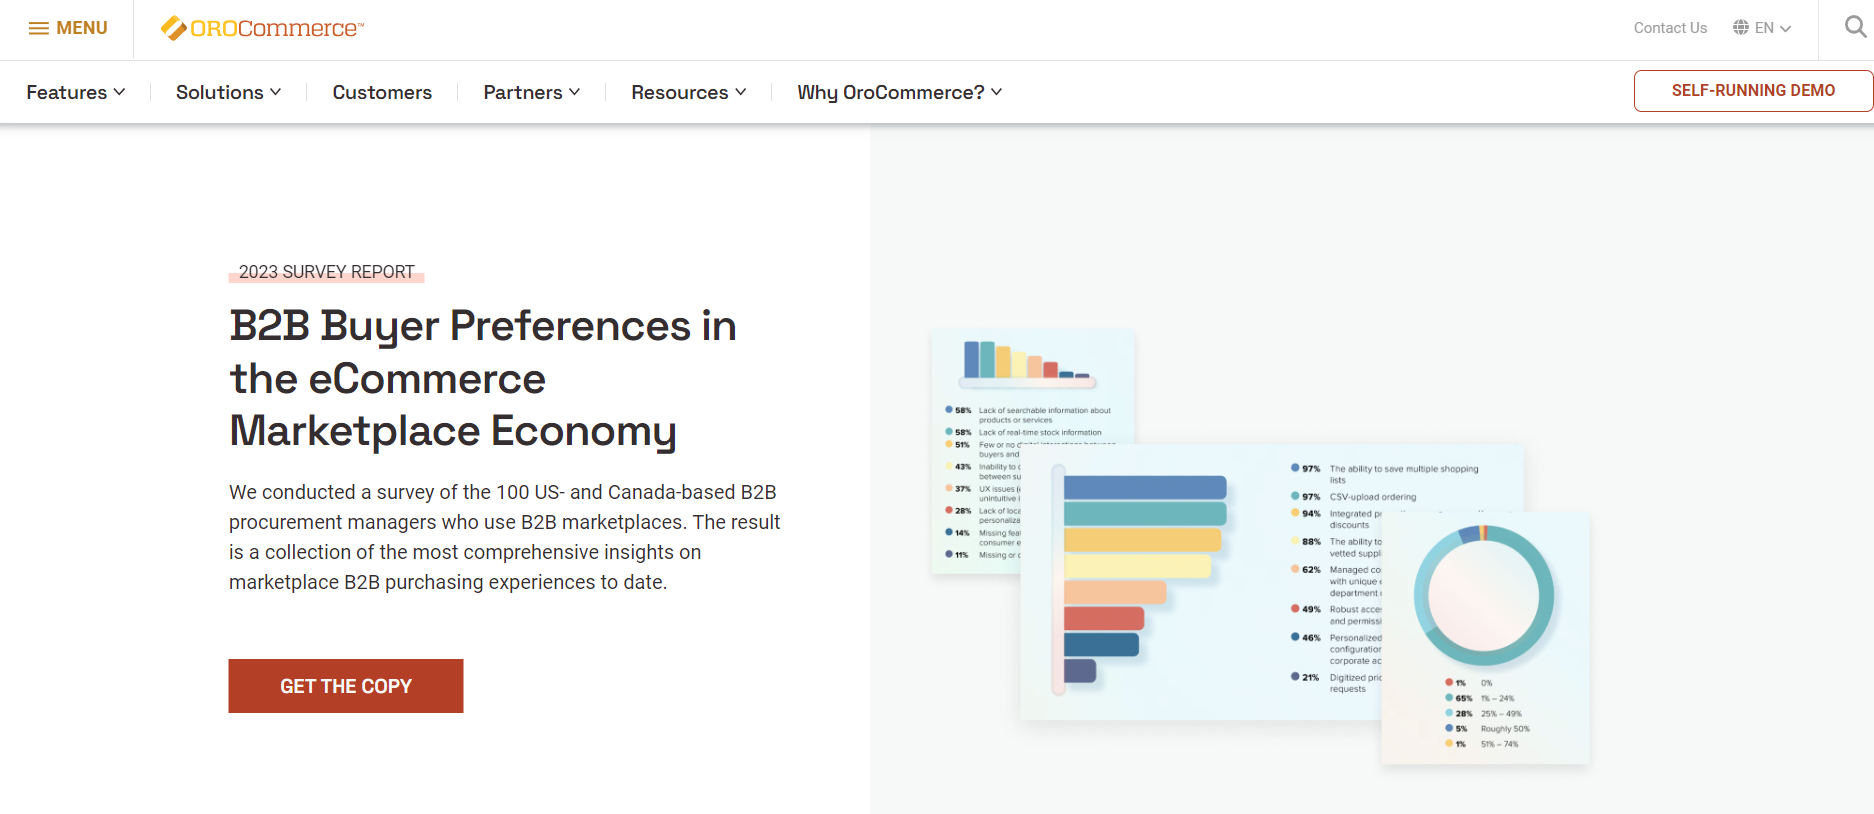Go to the Customers page
Viewport: 1874px width, 814px height.
(382, 92)
